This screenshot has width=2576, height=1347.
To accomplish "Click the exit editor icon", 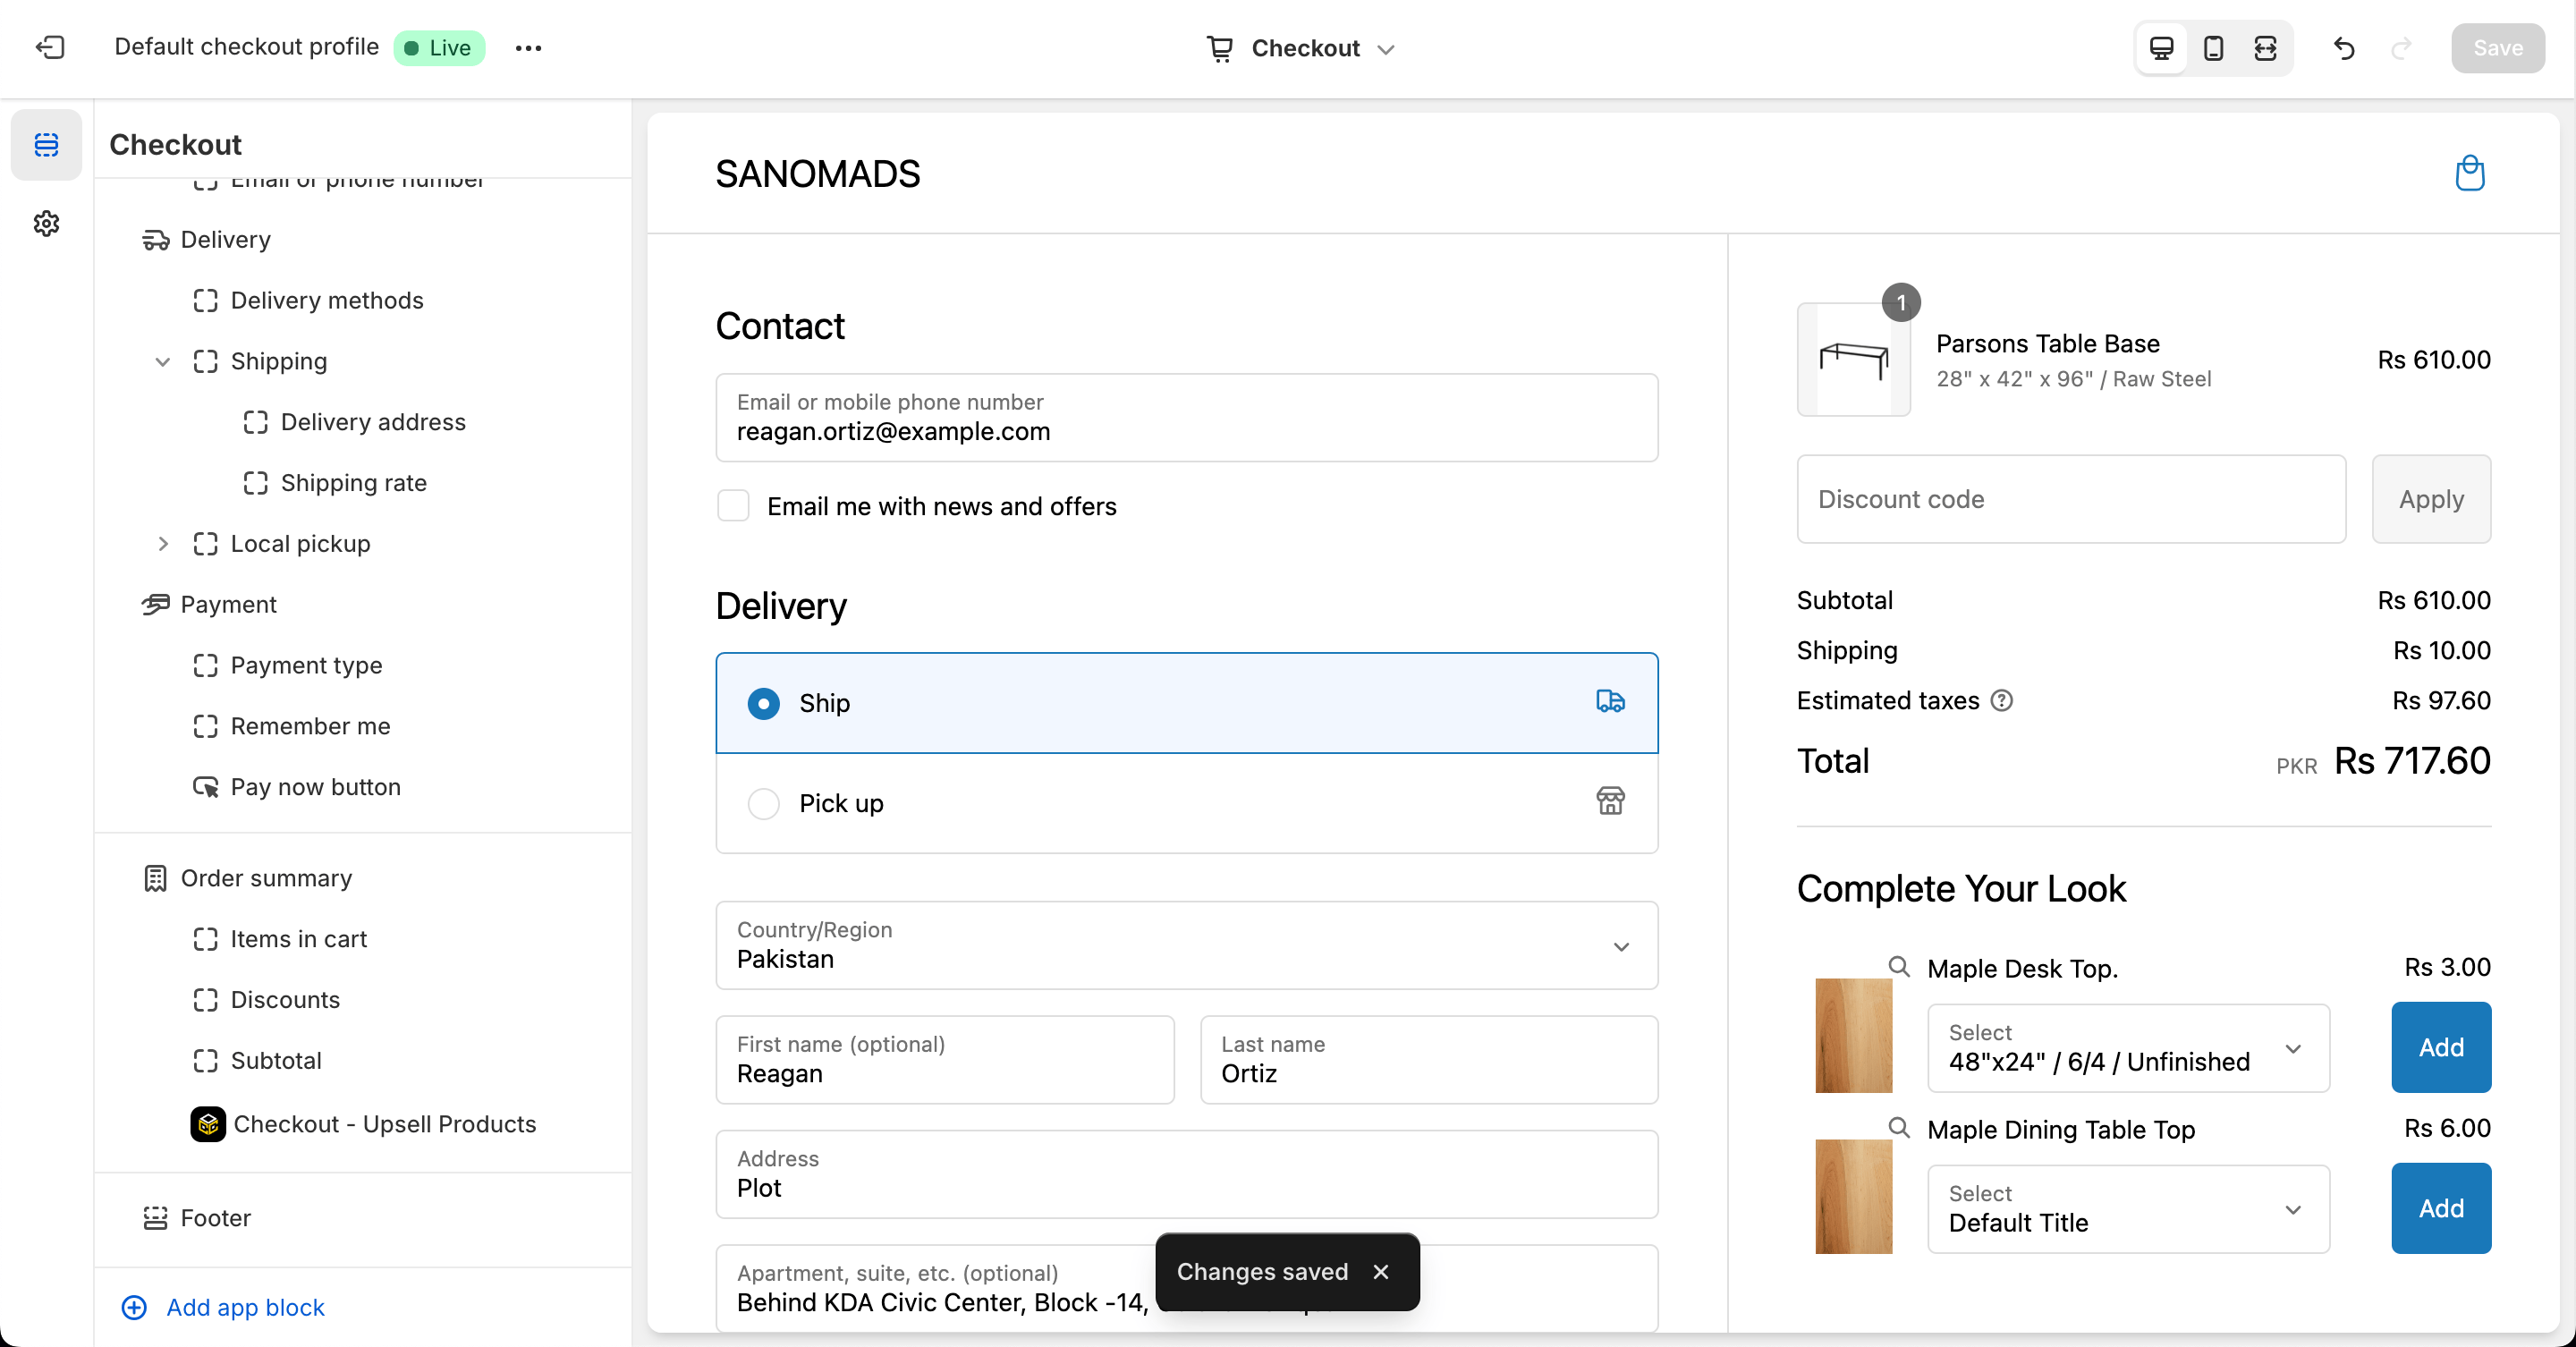I will [x=50, y=47].
